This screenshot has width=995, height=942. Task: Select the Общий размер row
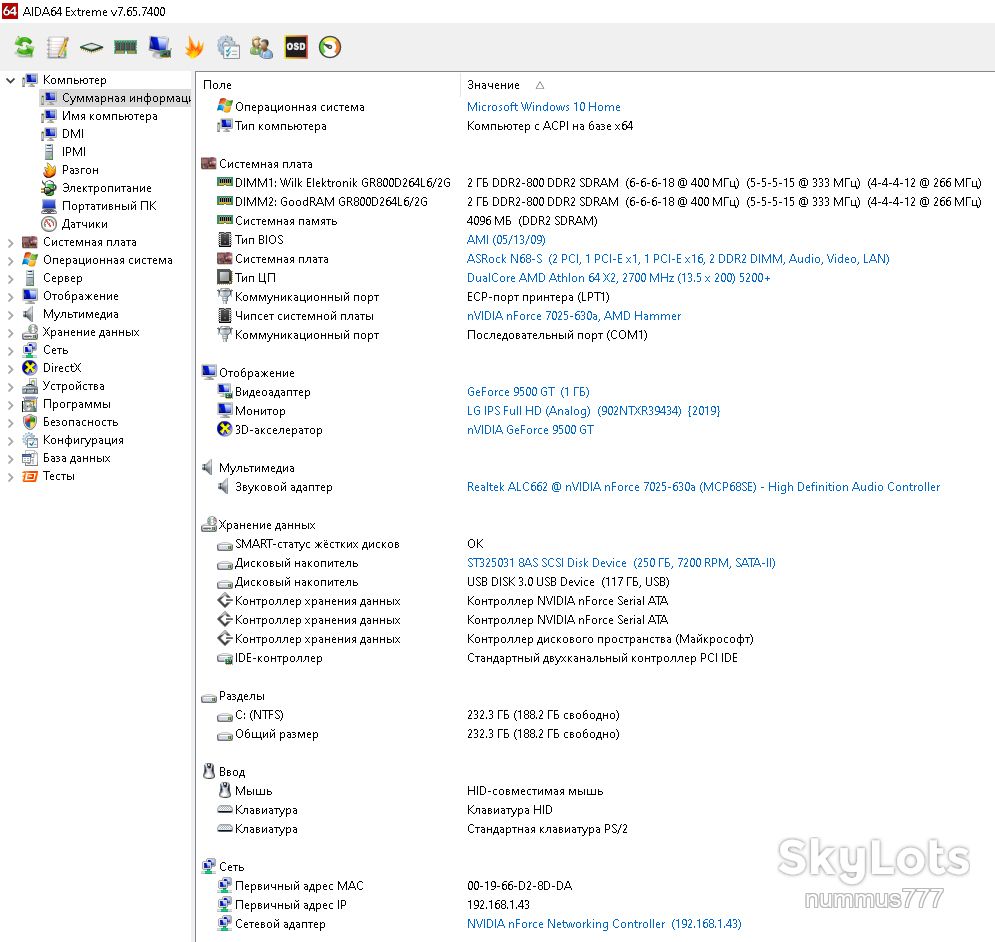[595, 734]
